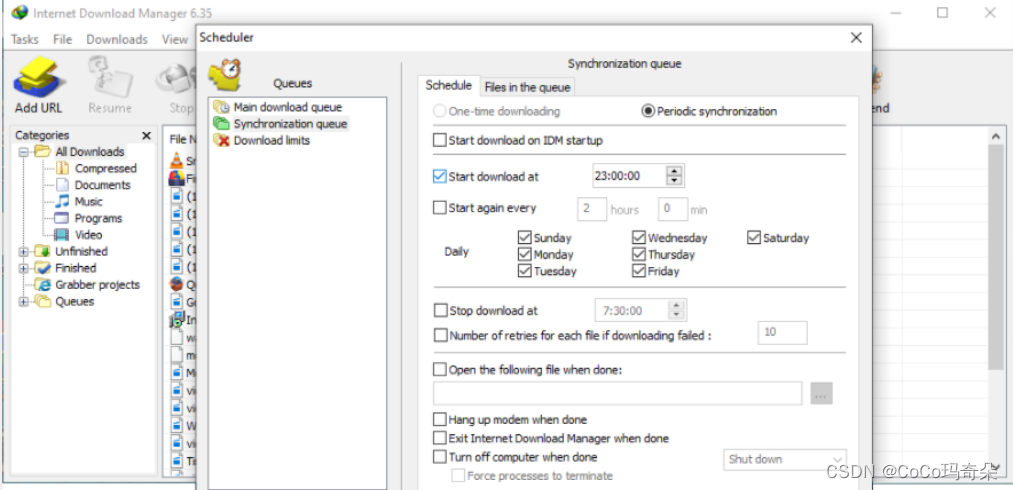This screenshot has height=490, width=1013.
Task: Switch to the Schedule tab
Action: click(448, 86)
